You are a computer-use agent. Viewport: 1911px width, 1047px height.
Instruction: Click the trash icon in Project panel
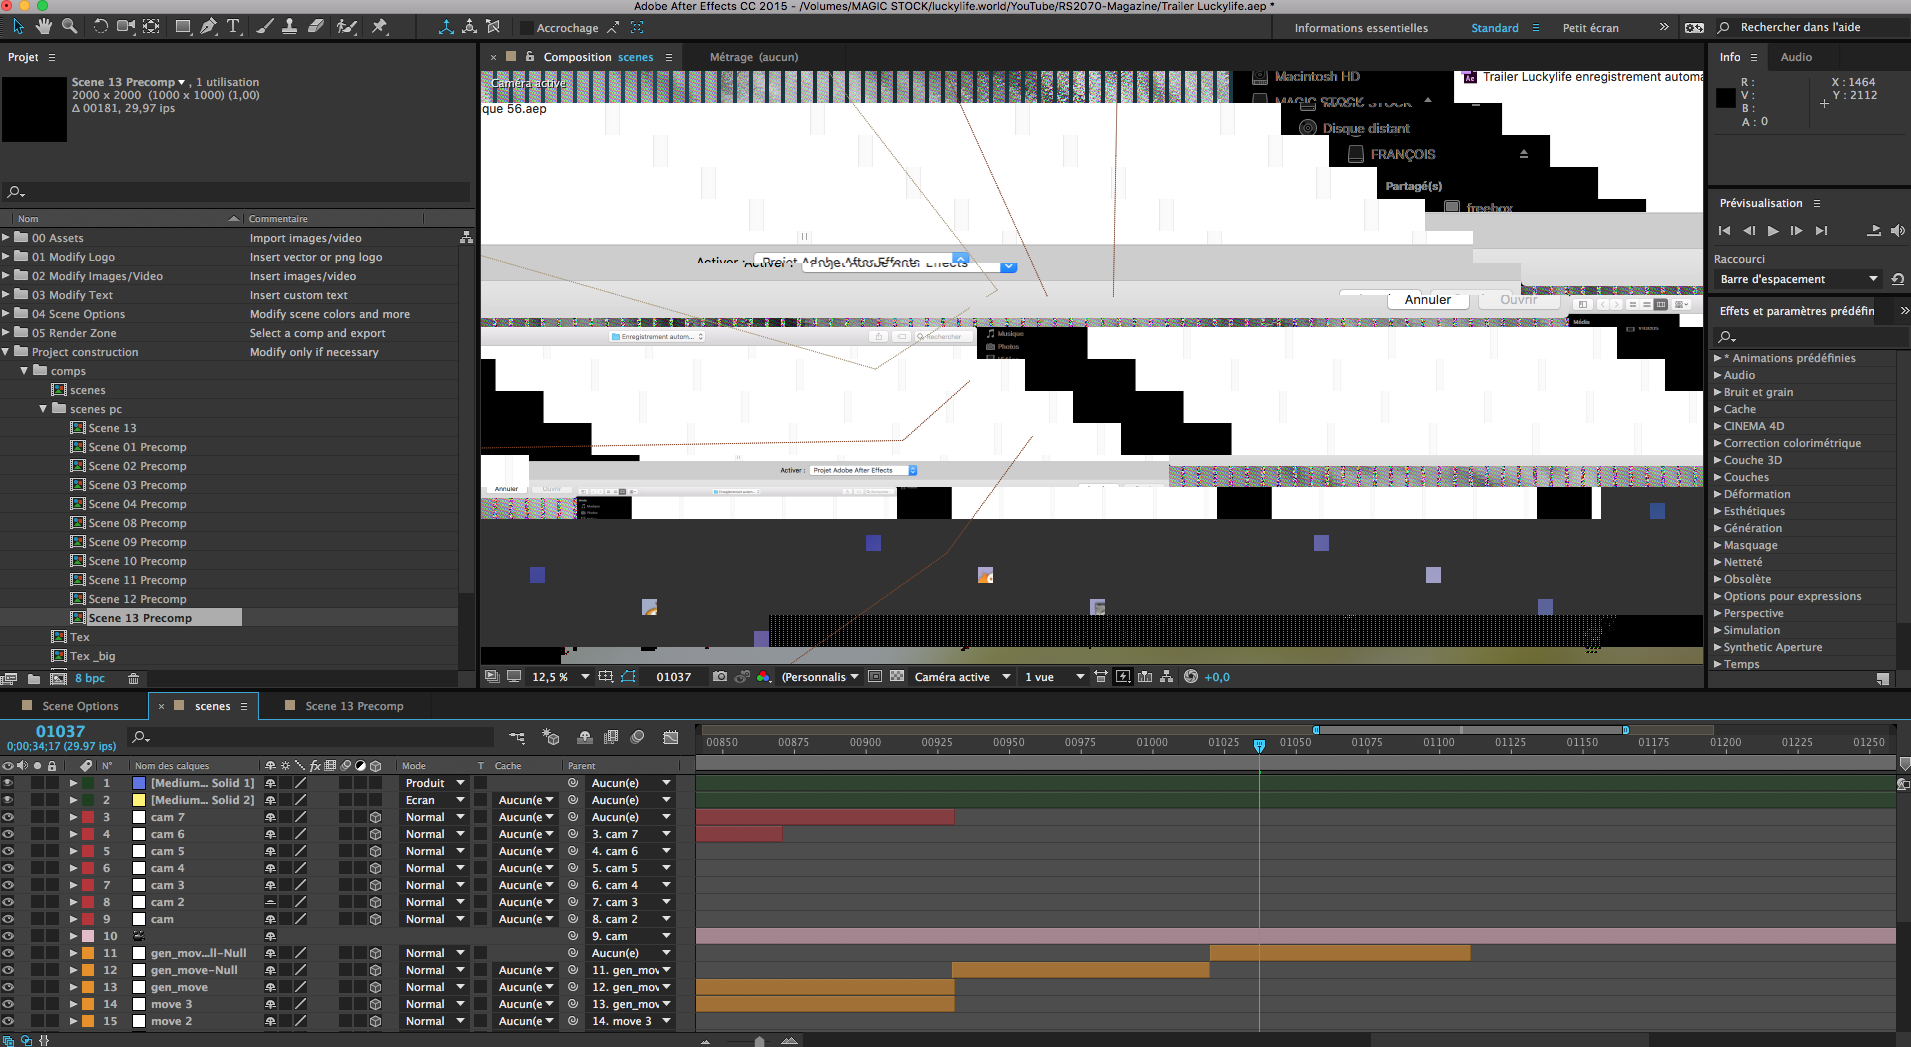(133, 678)
